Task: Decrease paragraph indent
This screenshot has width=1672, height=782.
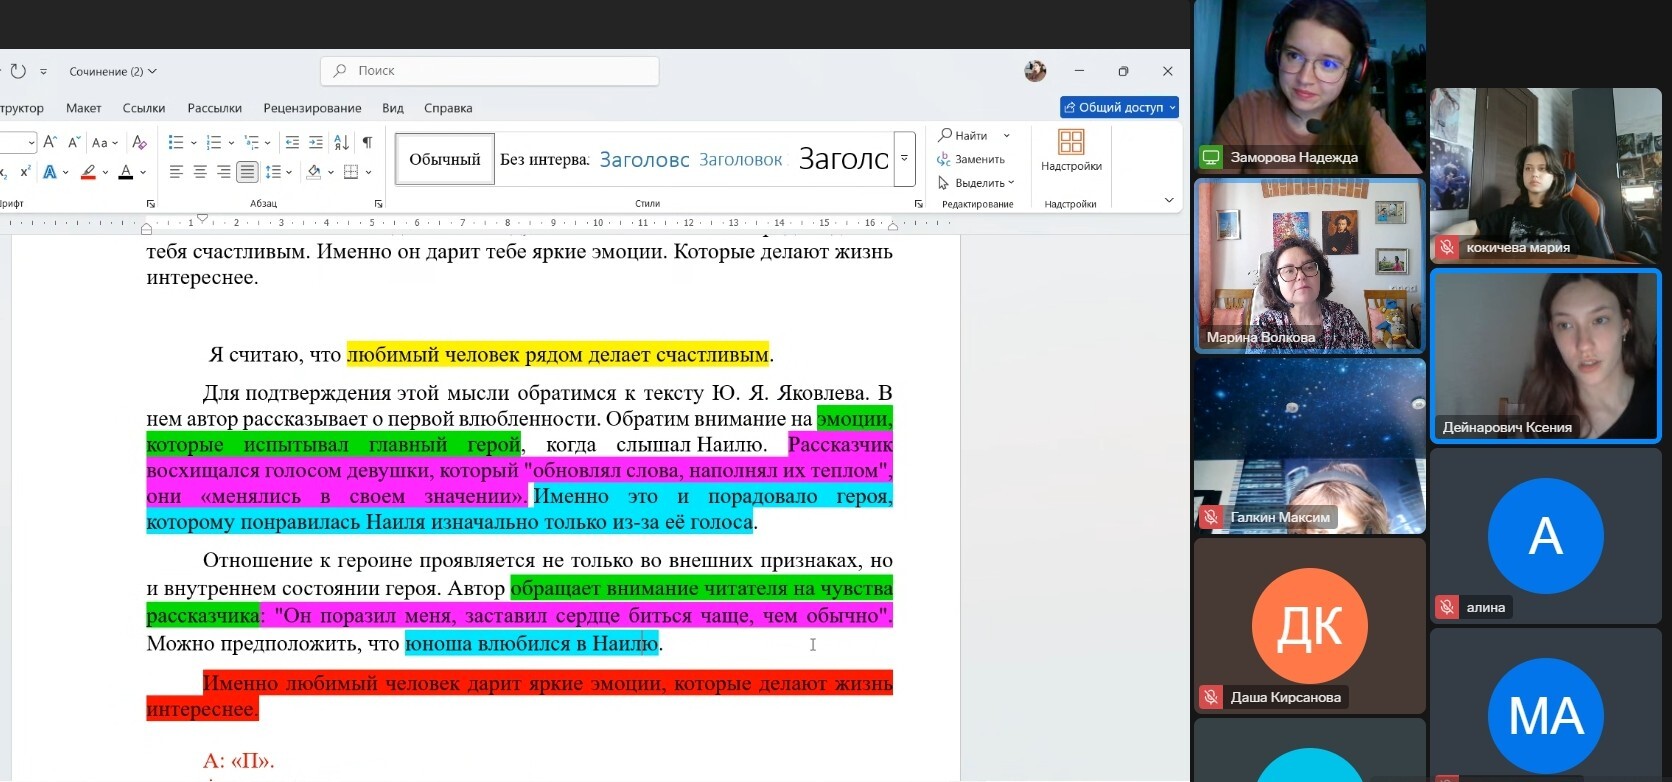Action: coord(292,142)
